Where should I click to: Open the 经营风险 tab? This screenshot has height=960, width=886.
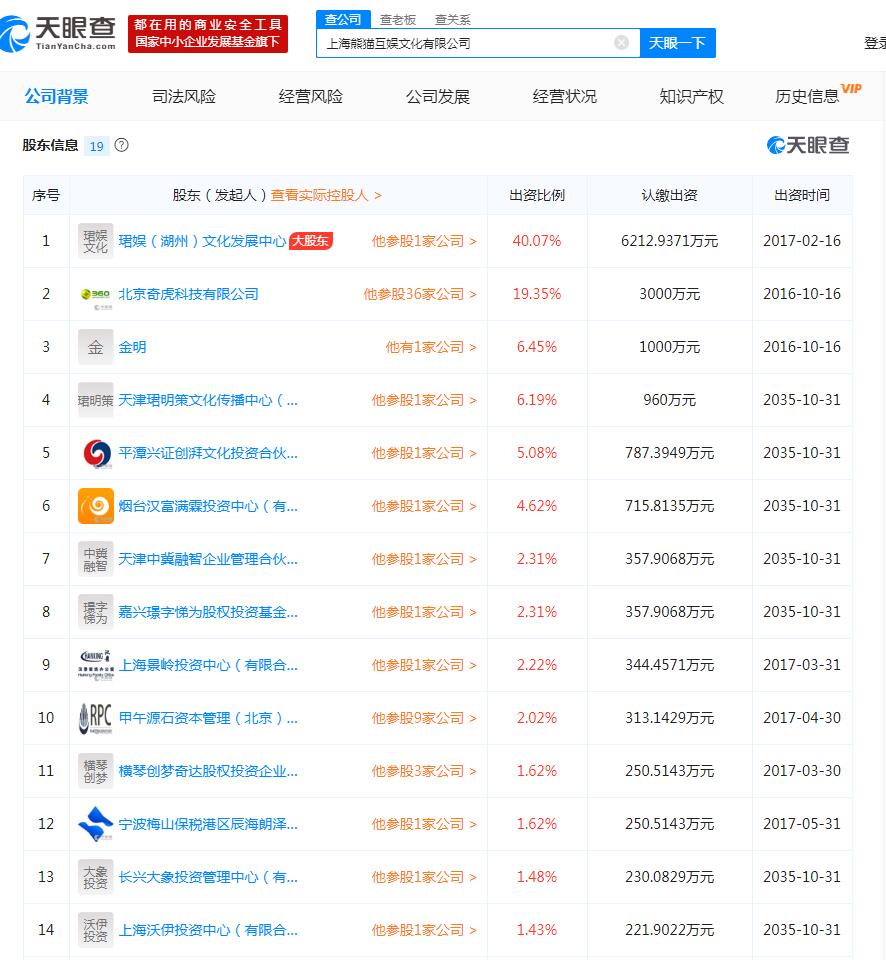310,96
